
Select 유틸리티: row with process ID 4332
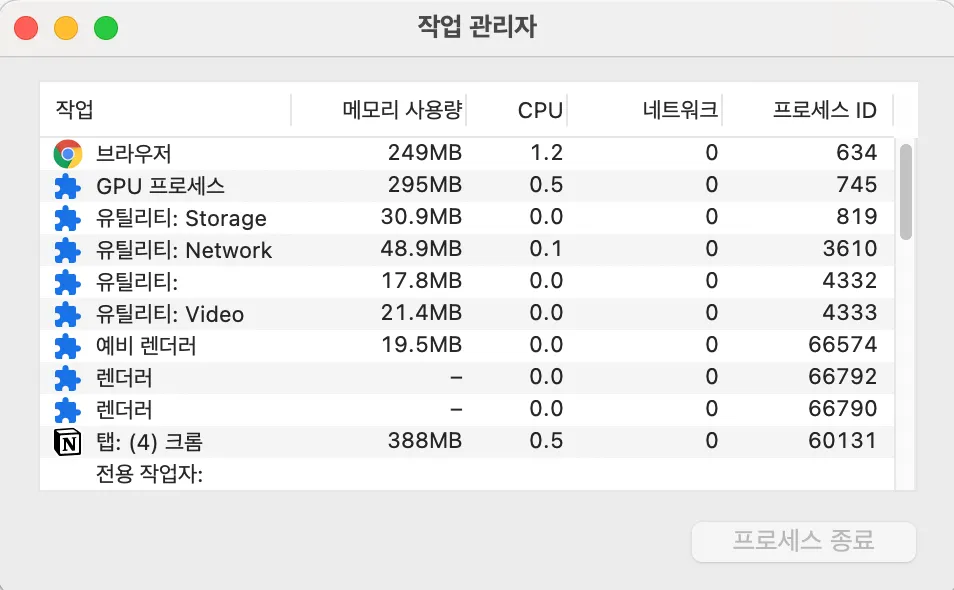400,281
